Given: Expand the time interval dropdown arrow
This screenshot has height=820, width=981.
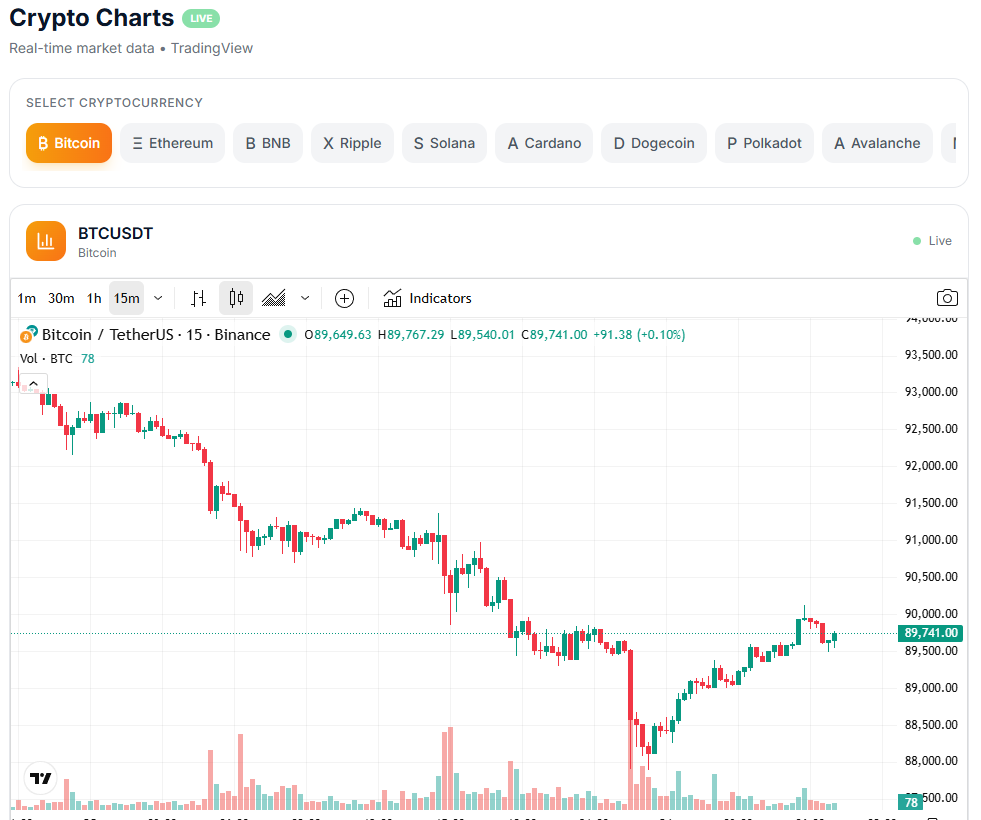Looking at the screenshot, I should coord(158,298).
